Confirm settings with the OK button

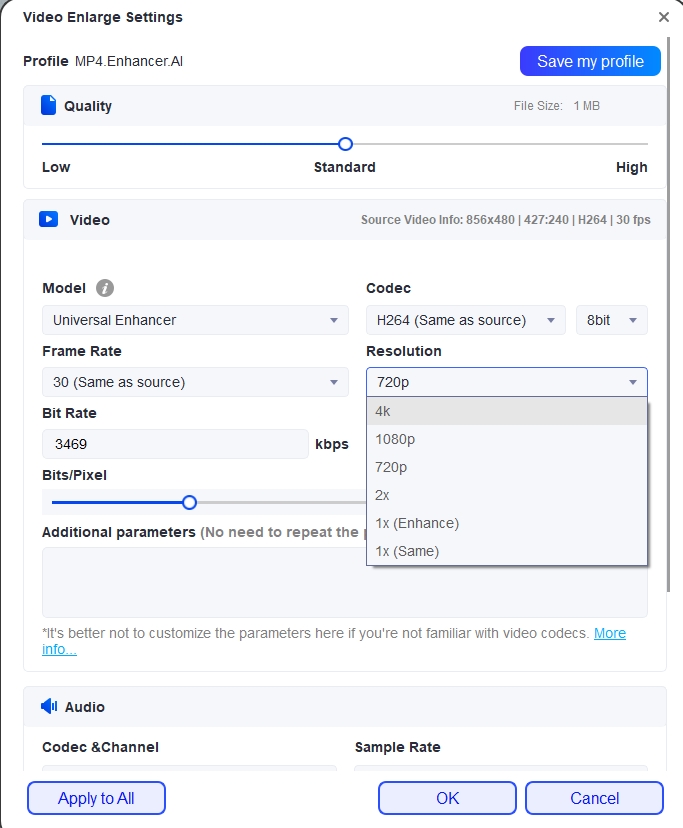click(x=446, y=798)
